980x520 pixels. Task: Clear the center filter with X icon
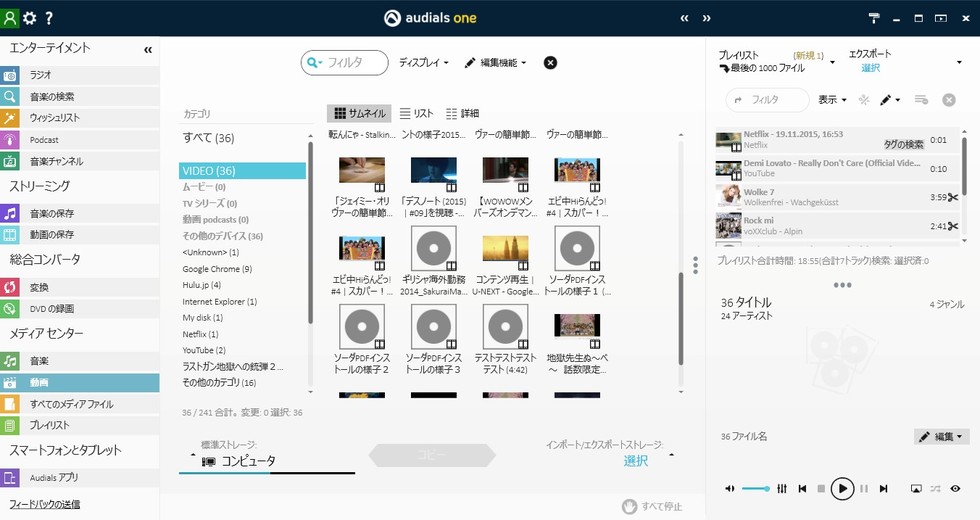pyautogui.click(x=550, y=62)
